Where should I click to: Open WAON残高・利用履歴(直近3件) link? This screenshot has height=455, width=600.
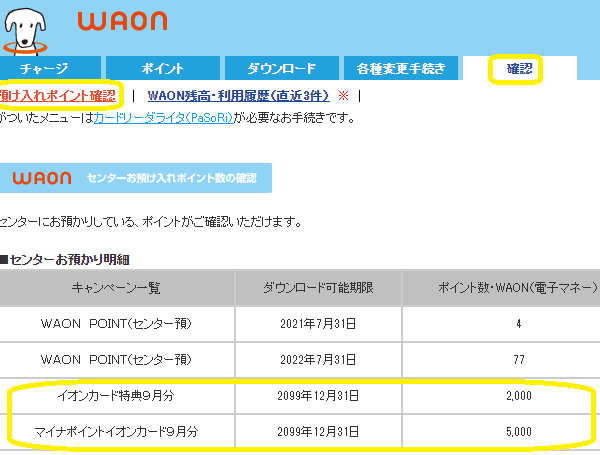click(238, 96)
